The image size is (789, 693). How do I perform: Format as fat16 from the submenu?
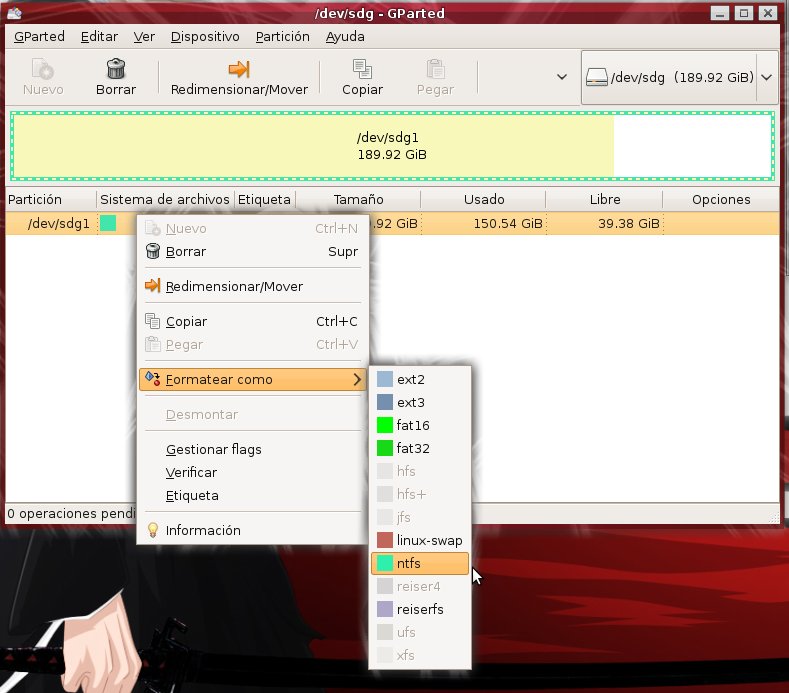(x=420, y=425)
